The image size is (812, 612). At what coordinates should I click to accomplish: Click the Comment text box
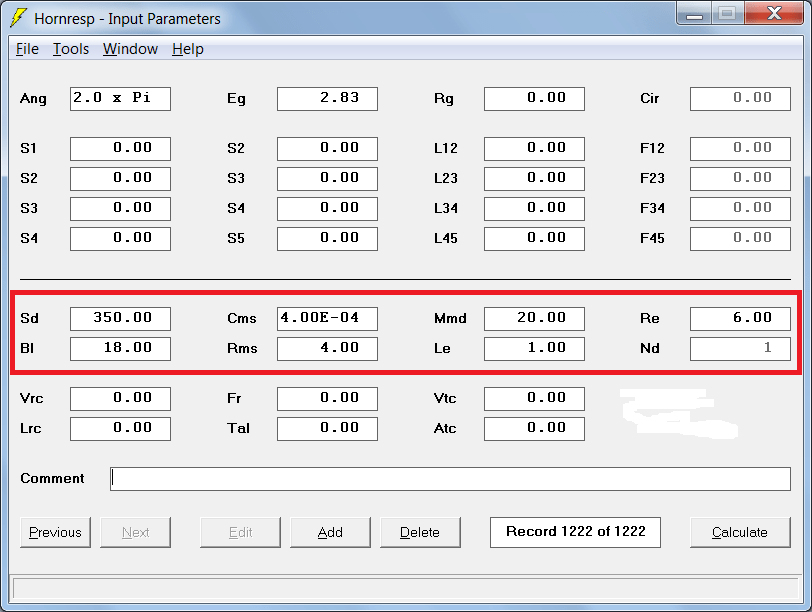pyautogui.click(x=450, y=479)
